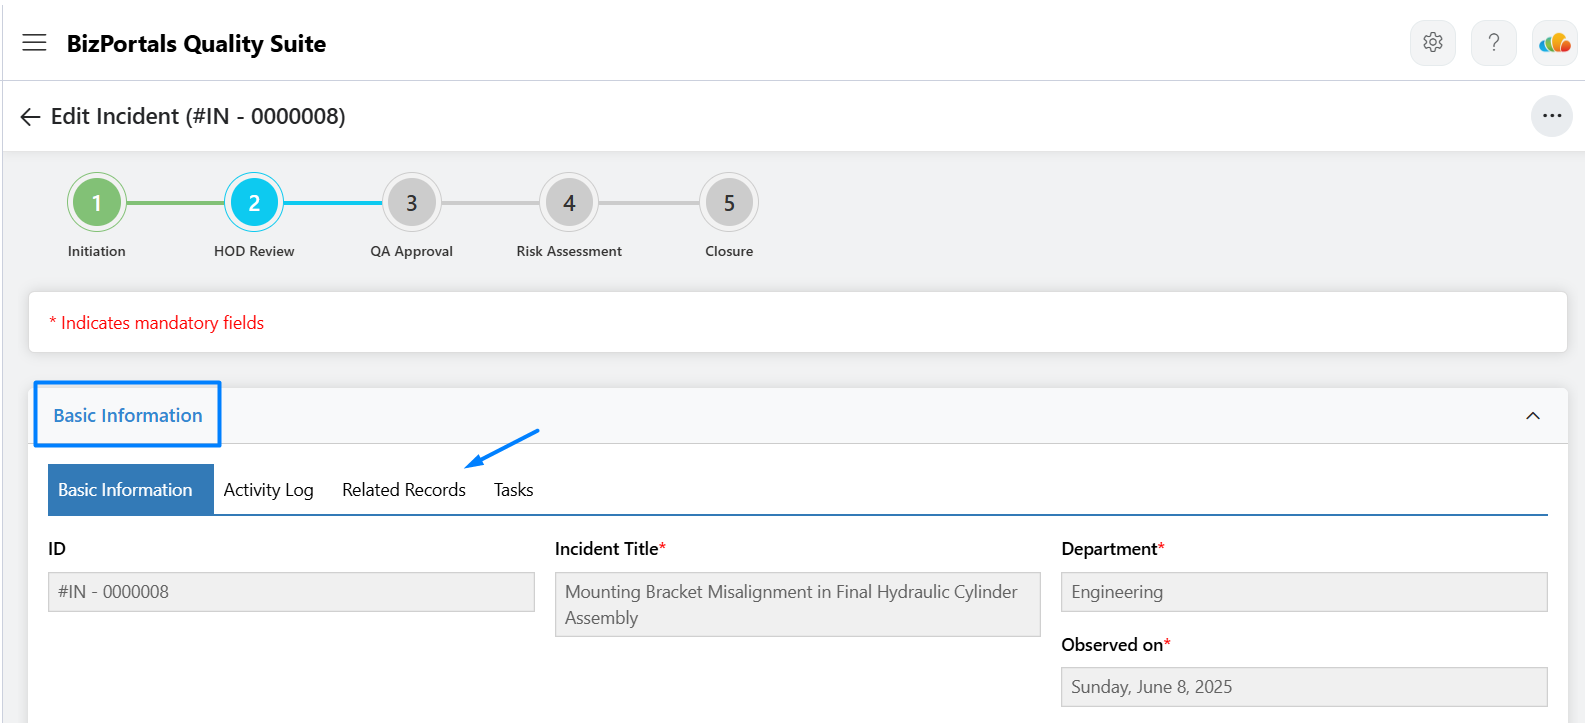The width and height of the screenshot is (1585, 723).
Task: Click the Initiation step label
Action: tap(97, 251)
